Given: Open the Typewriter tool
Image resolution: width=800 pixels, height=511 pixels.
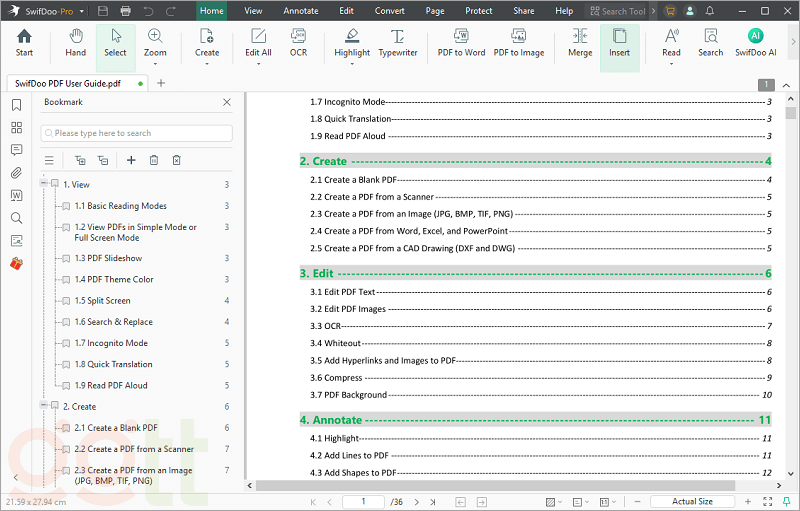Looking at the screenshot, I should coord(398,42).
